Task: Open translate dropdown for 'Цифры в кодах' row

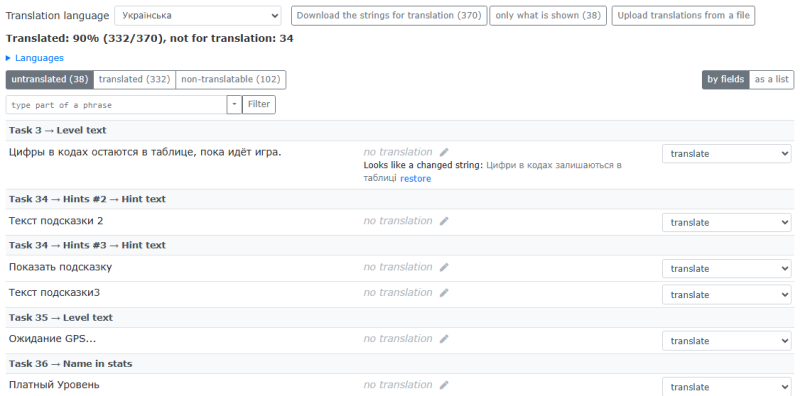Action: (x=727, y=154)
